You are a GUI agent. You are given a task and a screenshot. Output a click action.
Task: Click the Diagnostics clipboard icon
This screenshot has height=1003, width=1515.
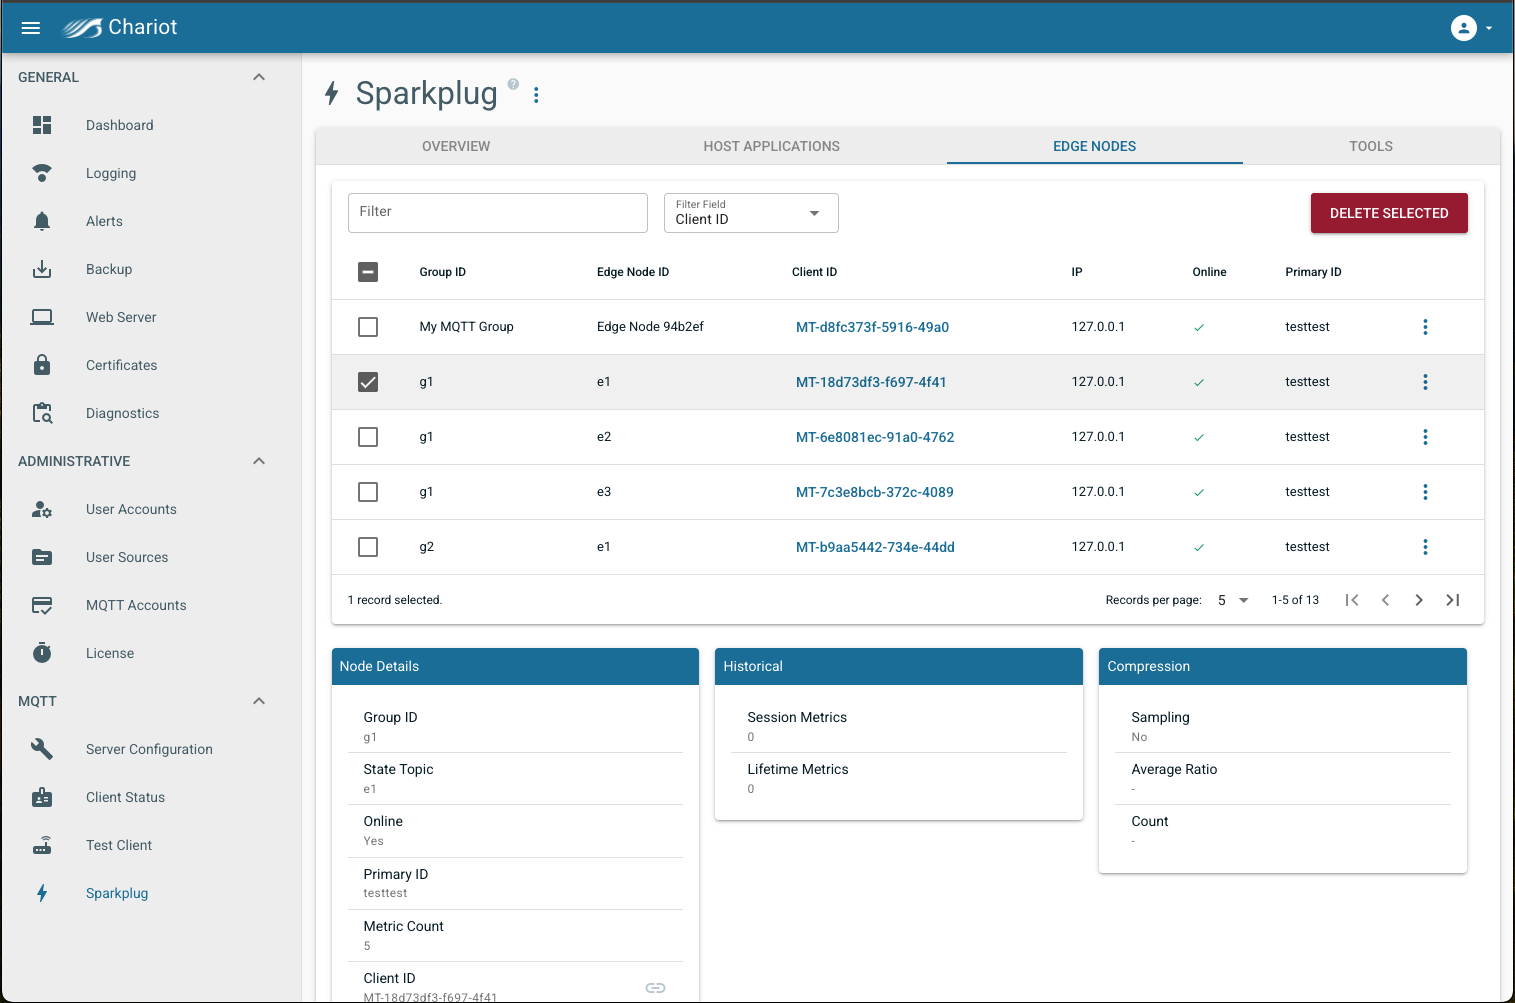42,413
